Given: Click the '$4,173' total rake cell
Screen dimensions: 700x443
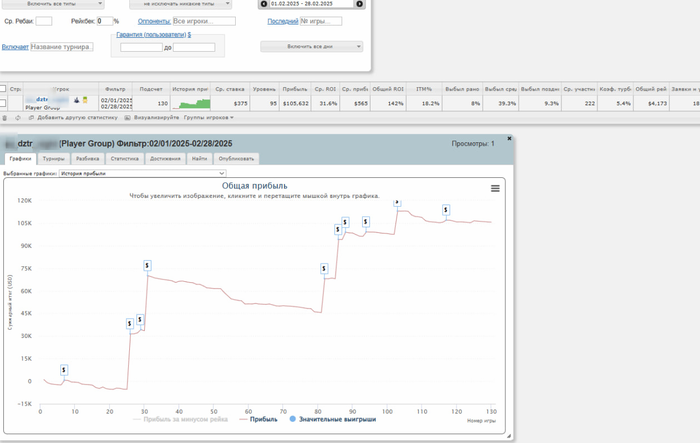Looking at the screenshot, I should (x=651, y=104).
